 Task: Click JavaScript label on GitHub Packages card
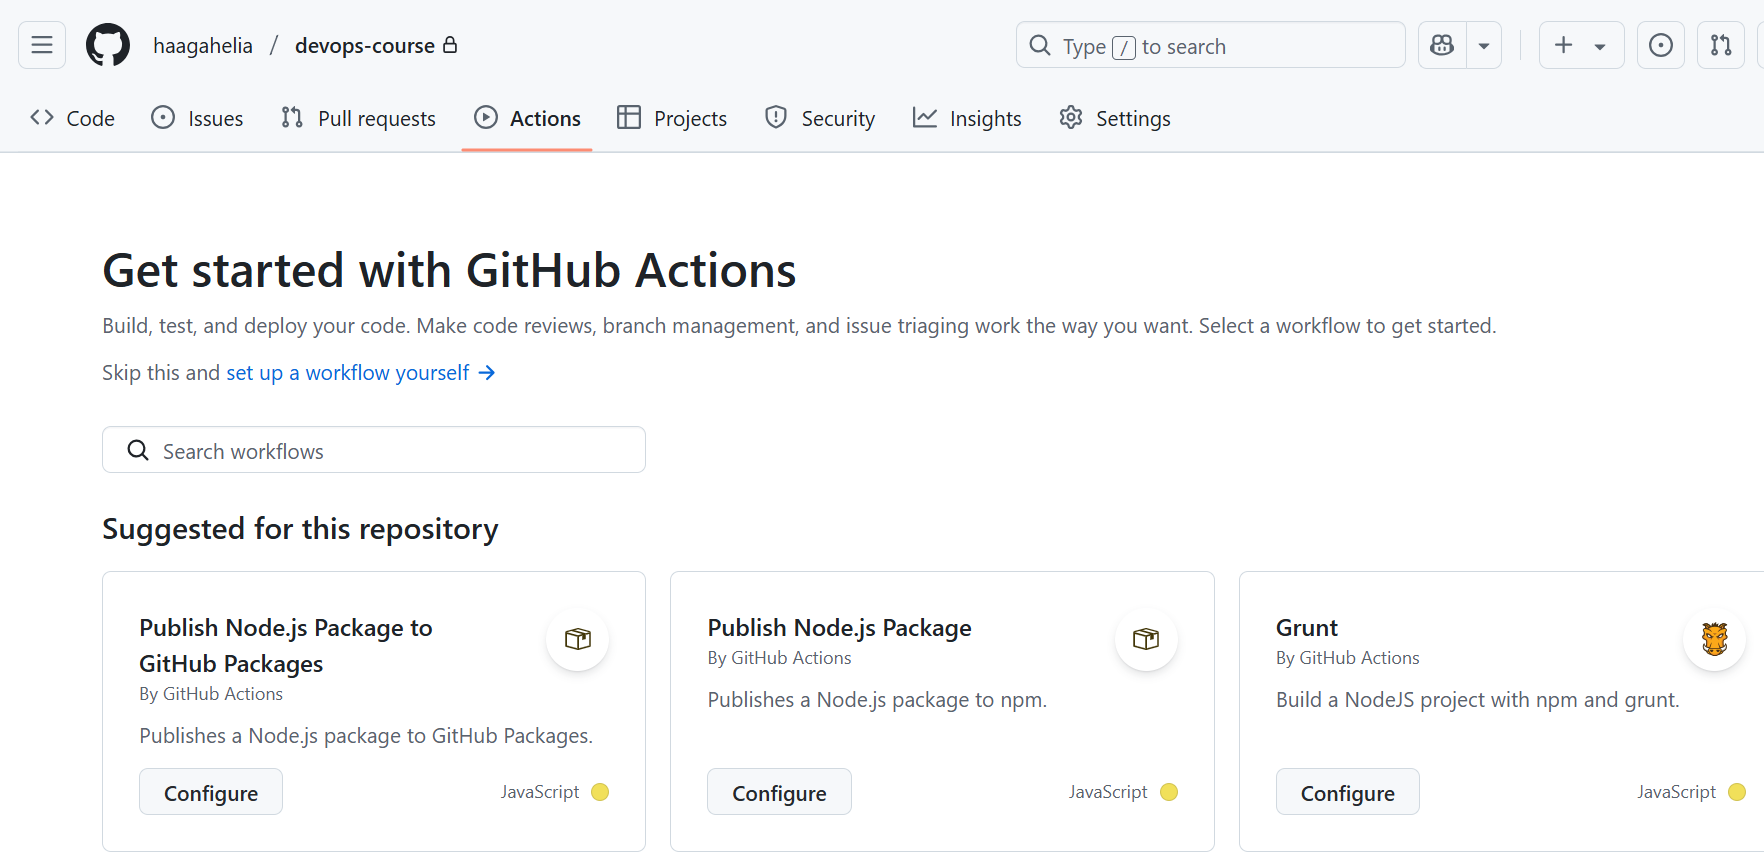540,792
